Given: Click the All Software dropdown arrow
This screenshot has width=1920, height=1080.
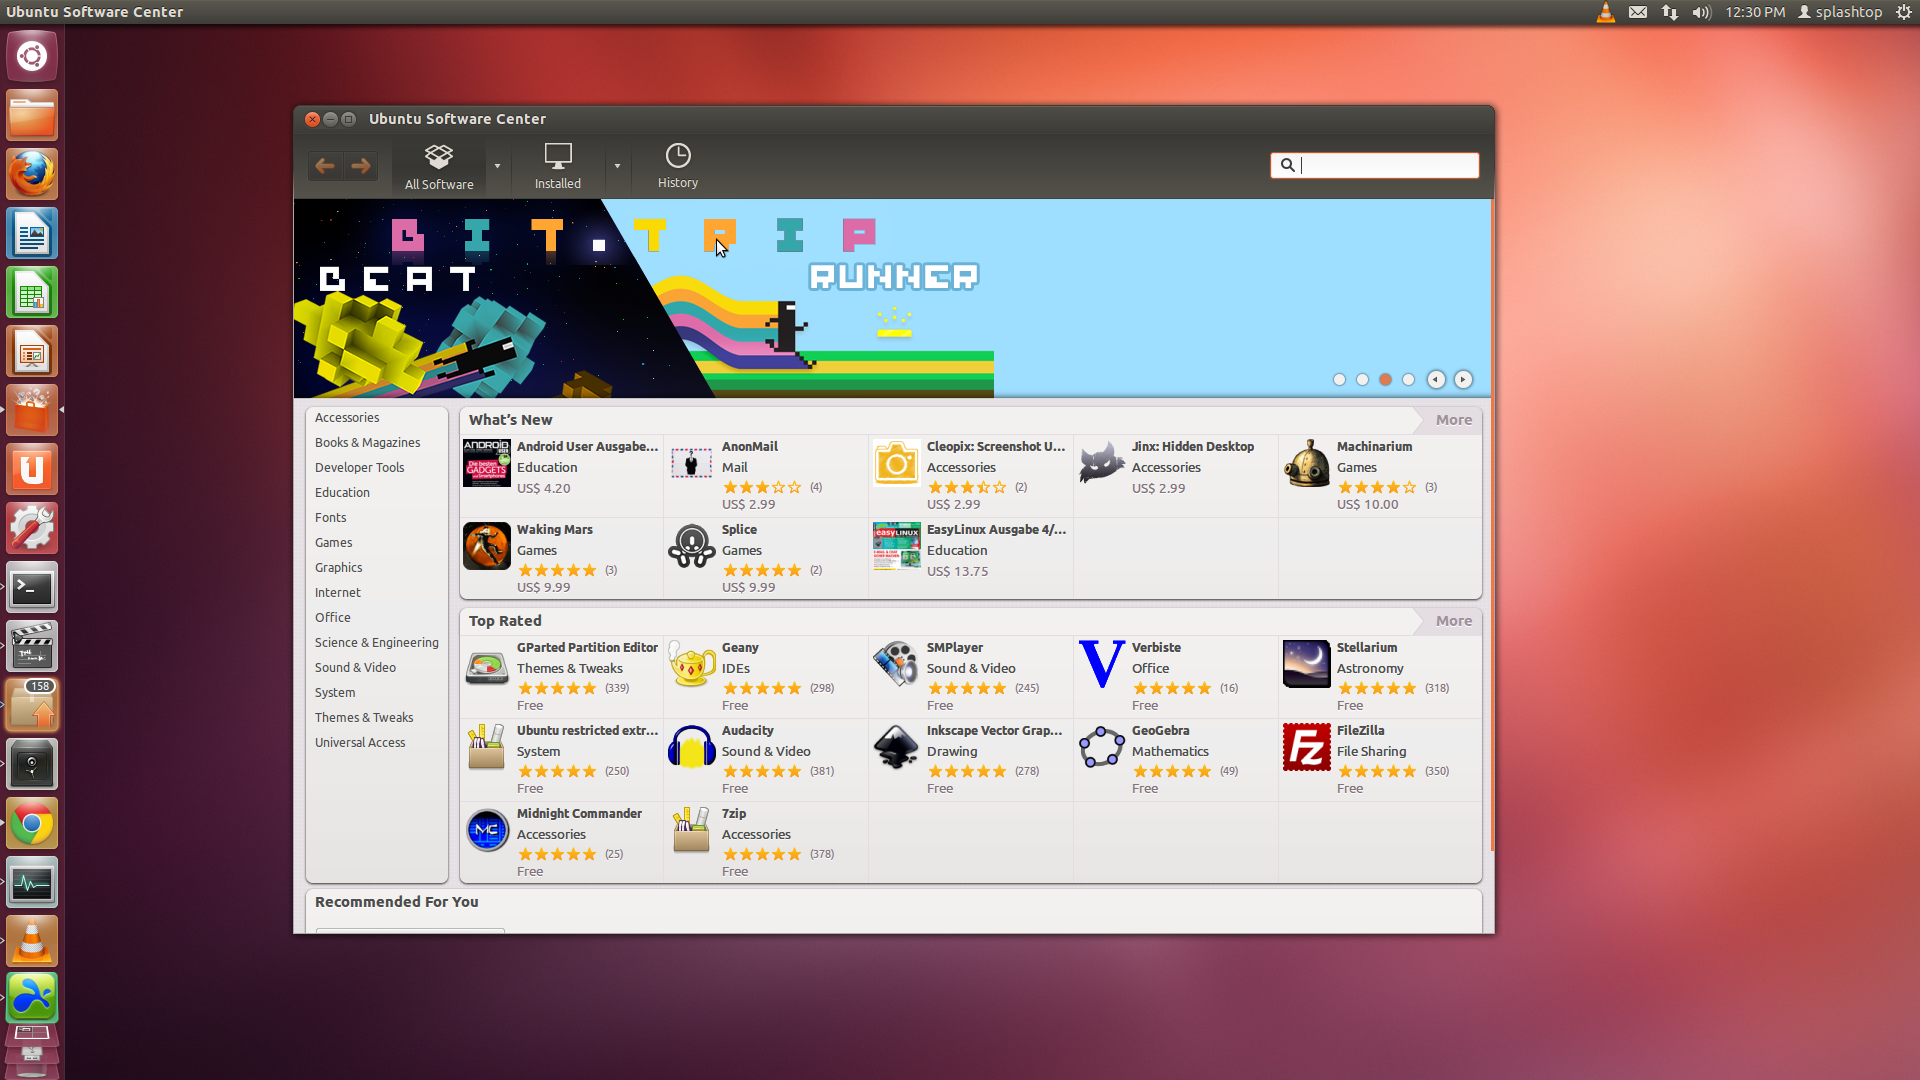Looking at the screenshot, I should (497, 166).
